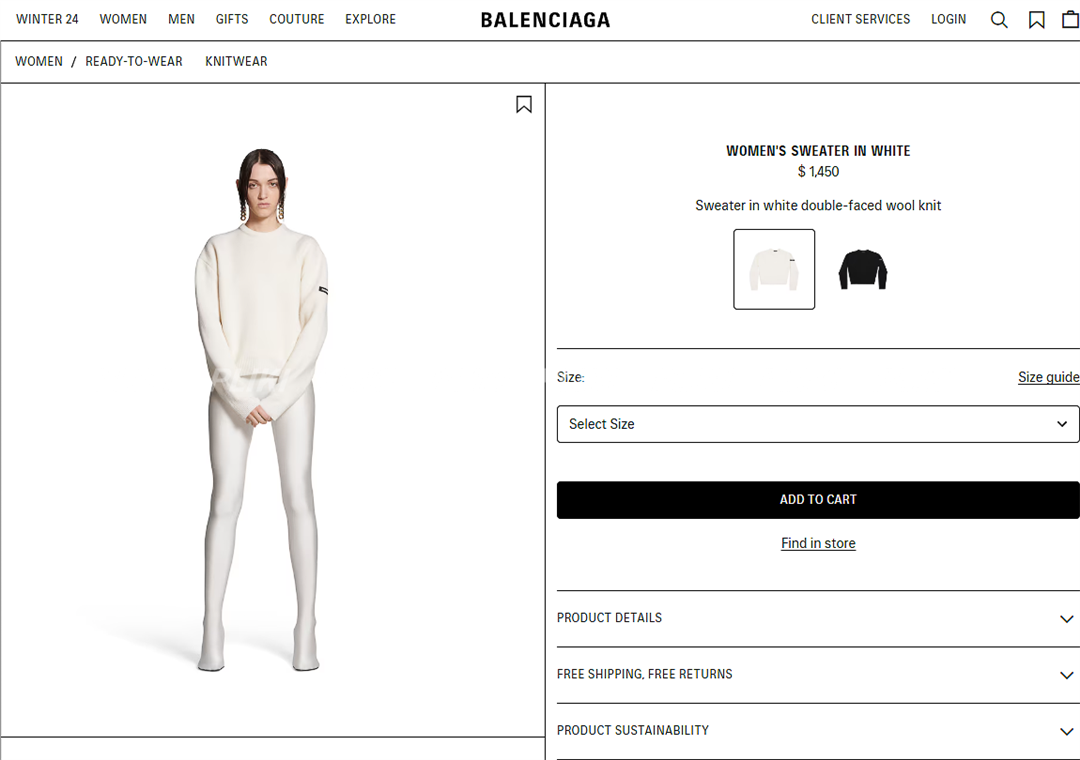Click the model product photo
Image resolution: width=1080 pixels, height=760 pixels.
click(x=262, y=410)
